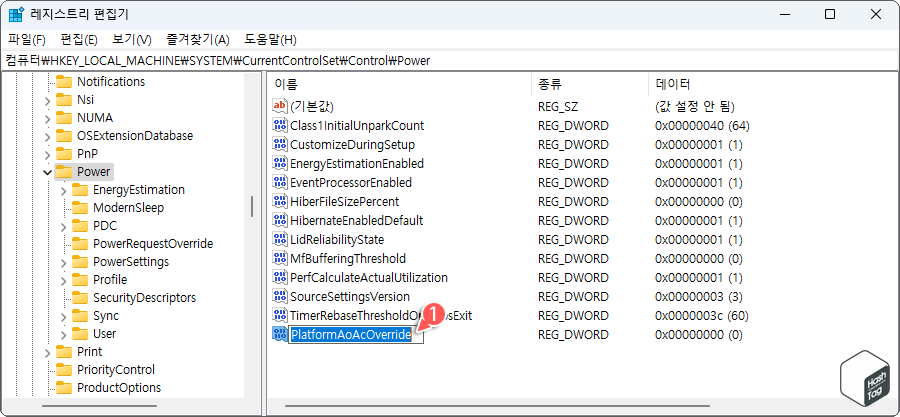Expand the PnP key
This screenshot has width=900, height=417.
[48, 154]
